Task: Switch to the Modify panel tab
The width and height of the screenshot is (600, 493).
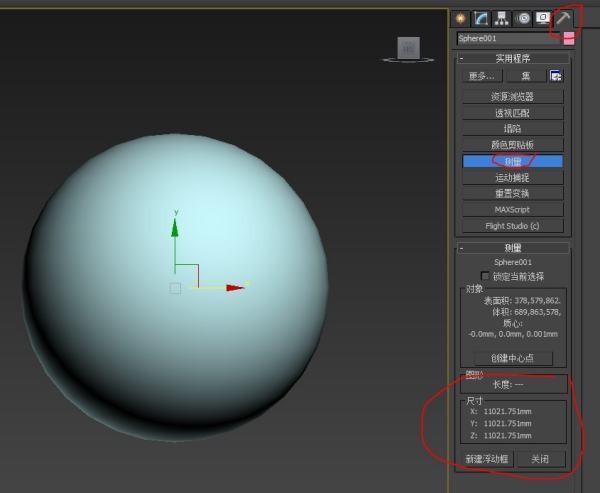Action: (480, 18)
